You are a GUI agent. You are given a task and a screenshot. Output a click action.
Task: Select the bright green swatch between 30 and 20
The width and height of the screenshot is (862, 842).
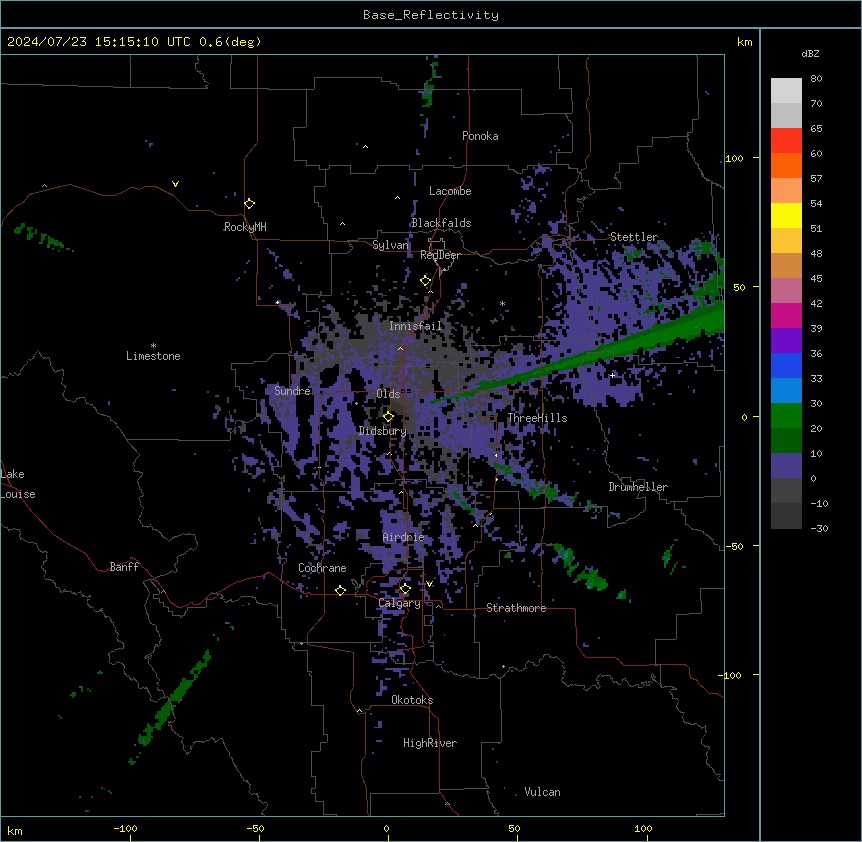point(786,416)
